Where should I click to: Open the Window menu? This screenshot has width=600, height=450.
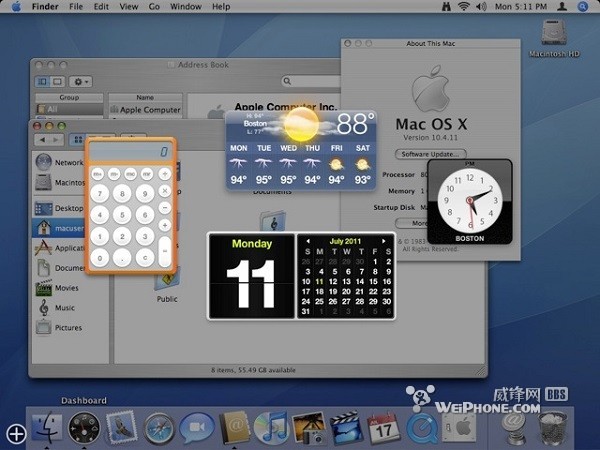[186, 7]
